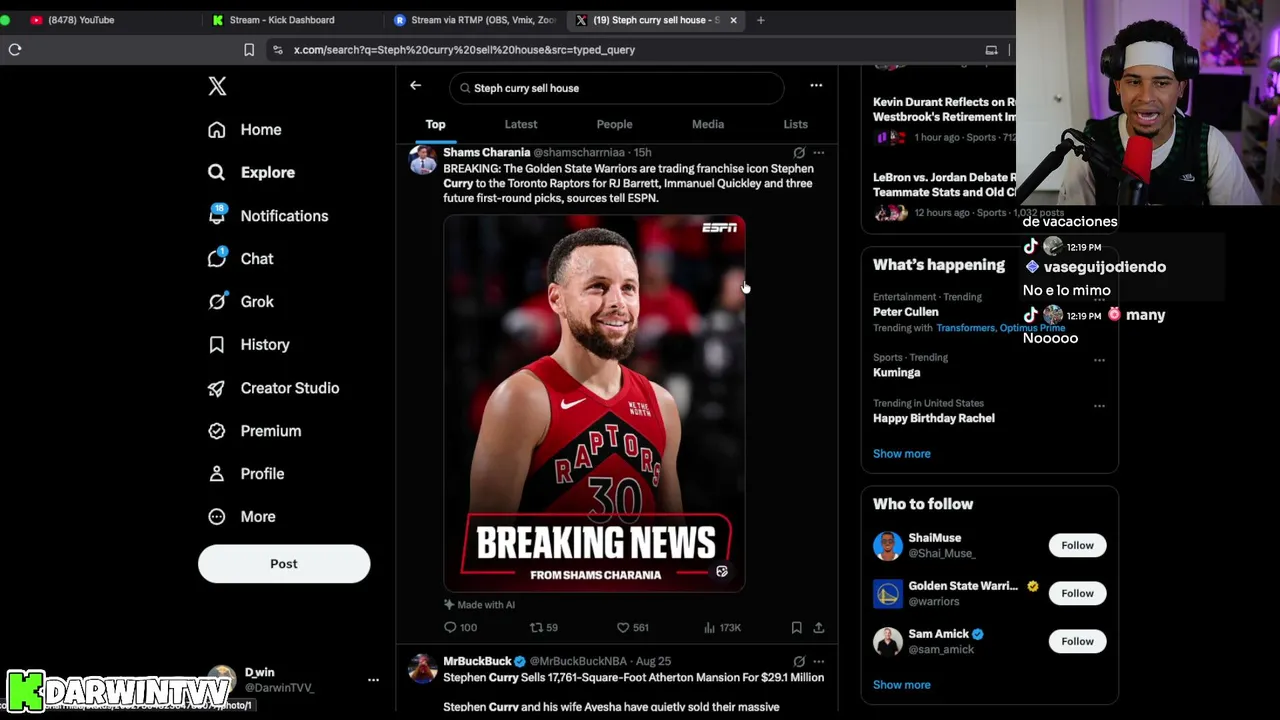Screen dimensions: 1280x720
Task: Open more options for Happy Birthday Rachel
Action: pos(1099,406)
